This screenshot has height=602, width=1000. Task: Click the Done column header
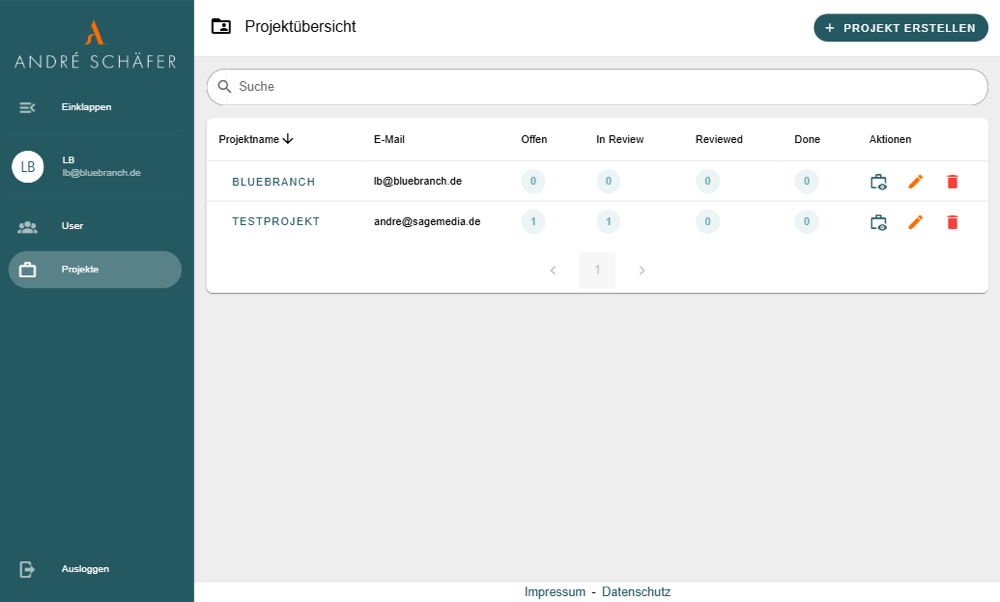[807, 139]
